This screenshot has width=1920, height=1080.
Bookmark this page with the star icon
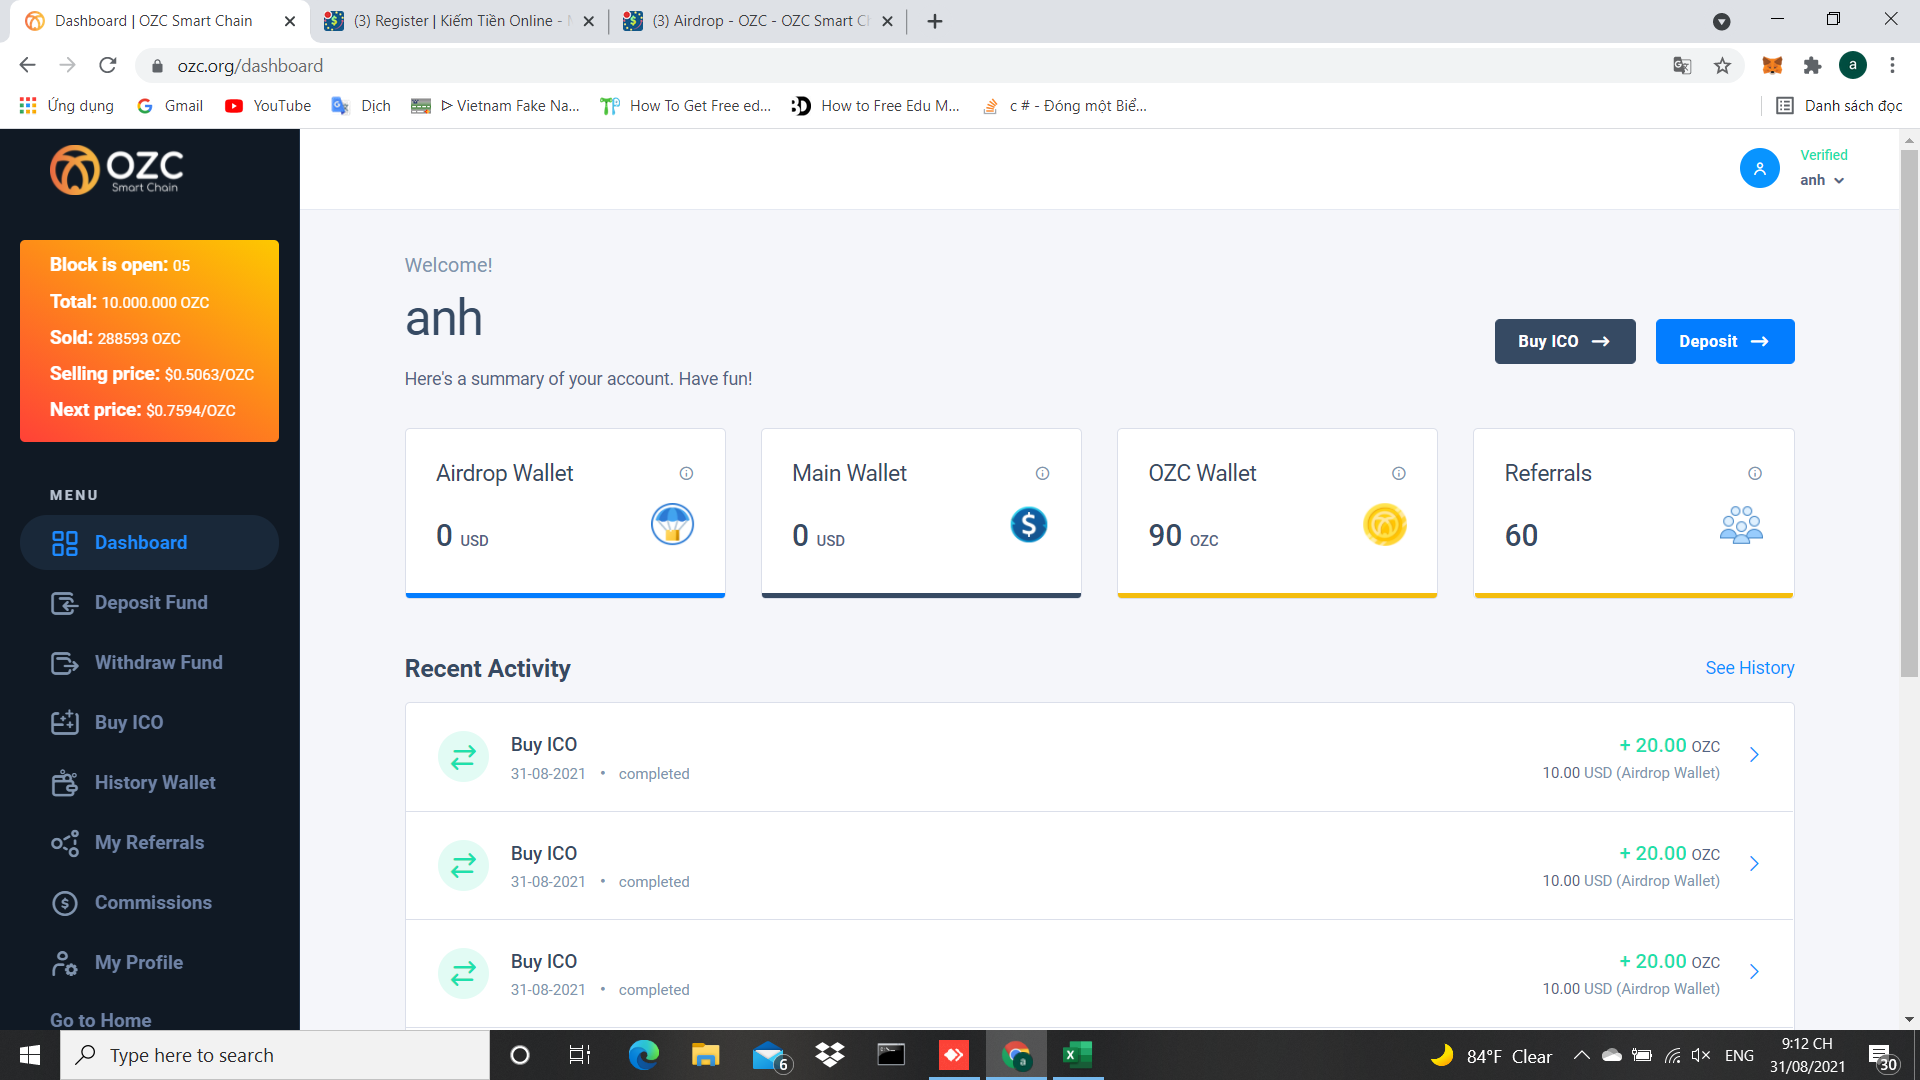(x=1722, y=66)
